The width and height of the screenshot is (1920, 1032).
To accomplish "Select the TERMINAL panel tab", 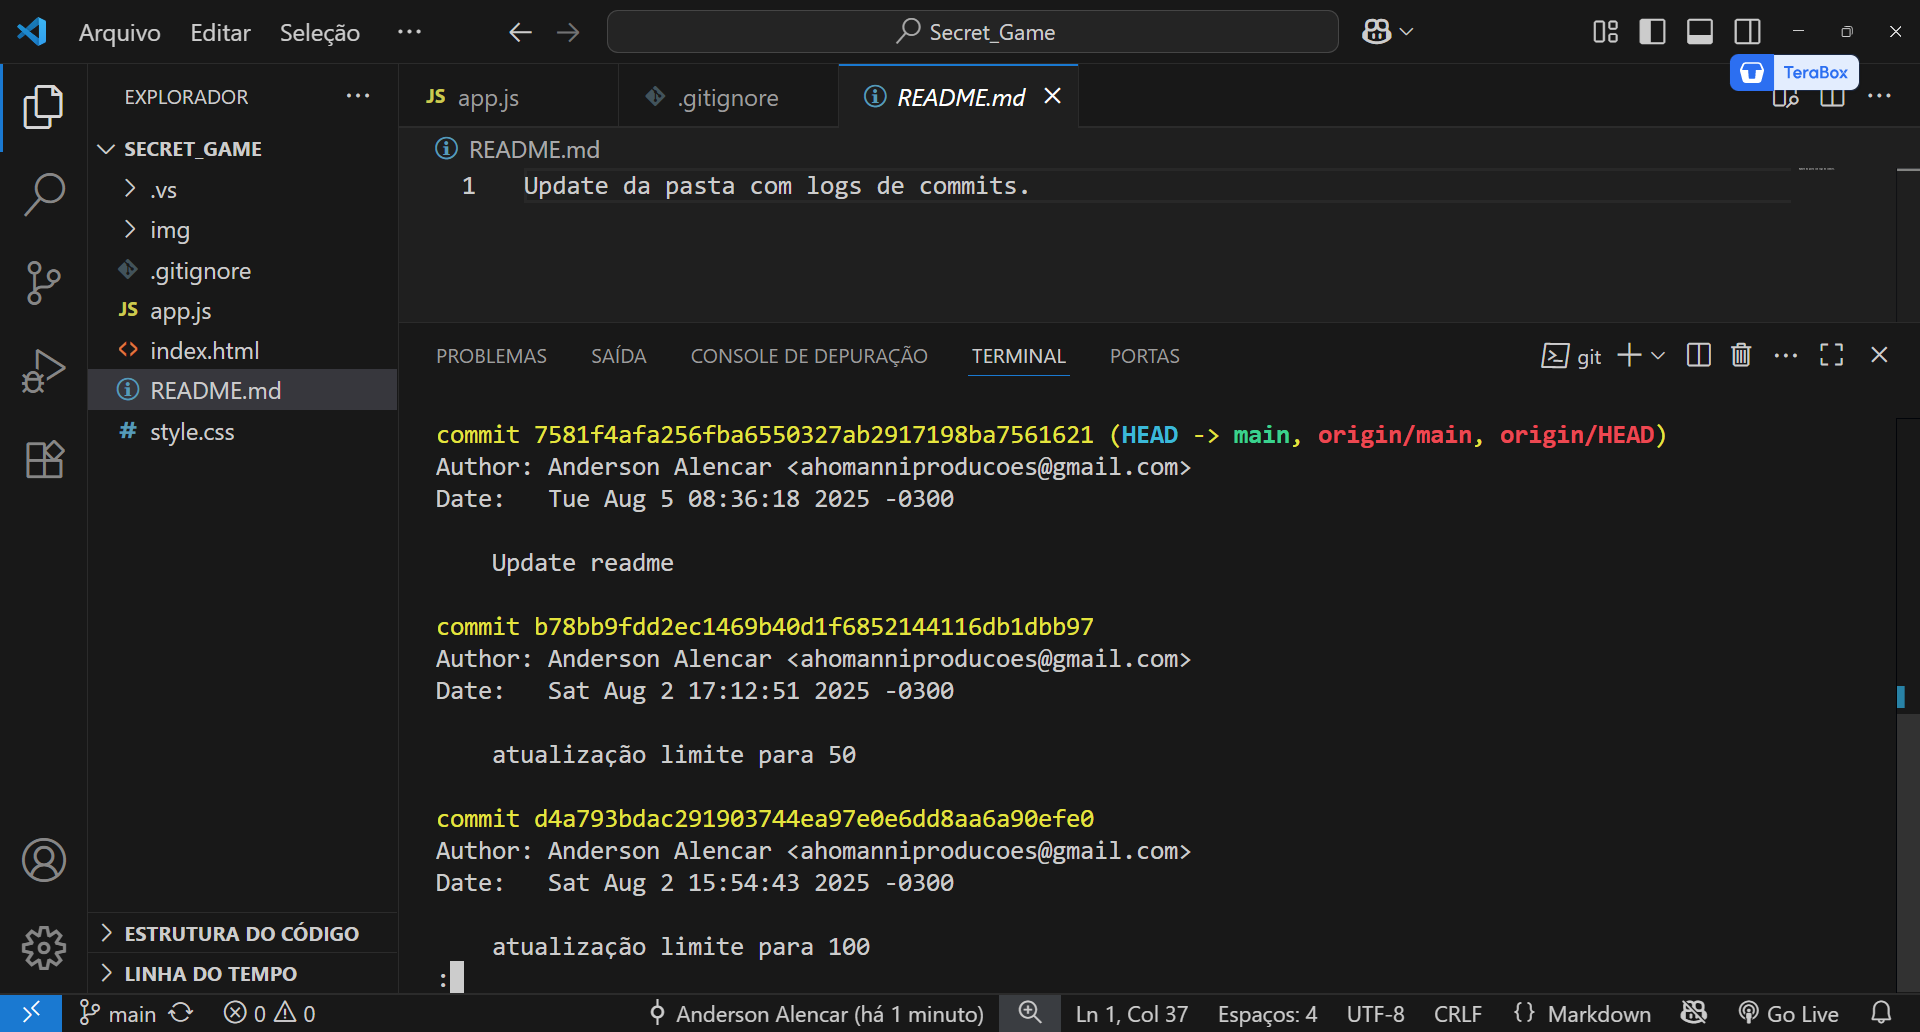I will (x=1018, y=356).
